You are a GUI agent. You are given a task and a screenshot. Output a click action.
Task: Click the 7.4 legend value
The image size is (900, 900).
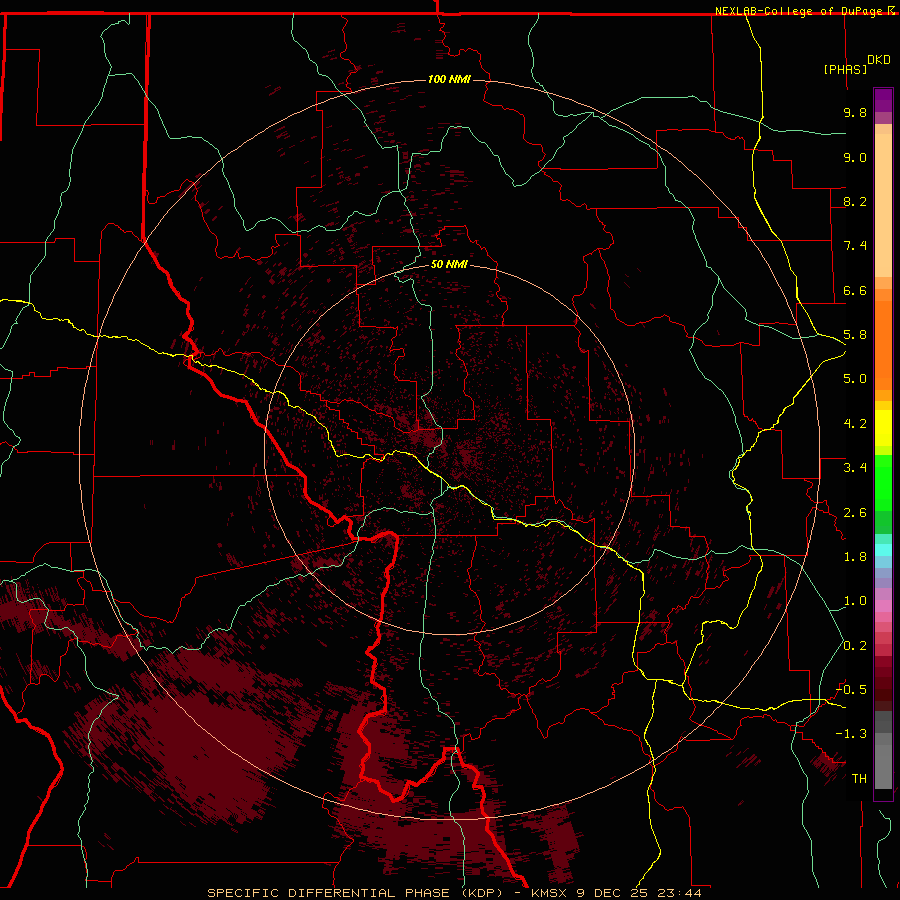click(855, 246)
